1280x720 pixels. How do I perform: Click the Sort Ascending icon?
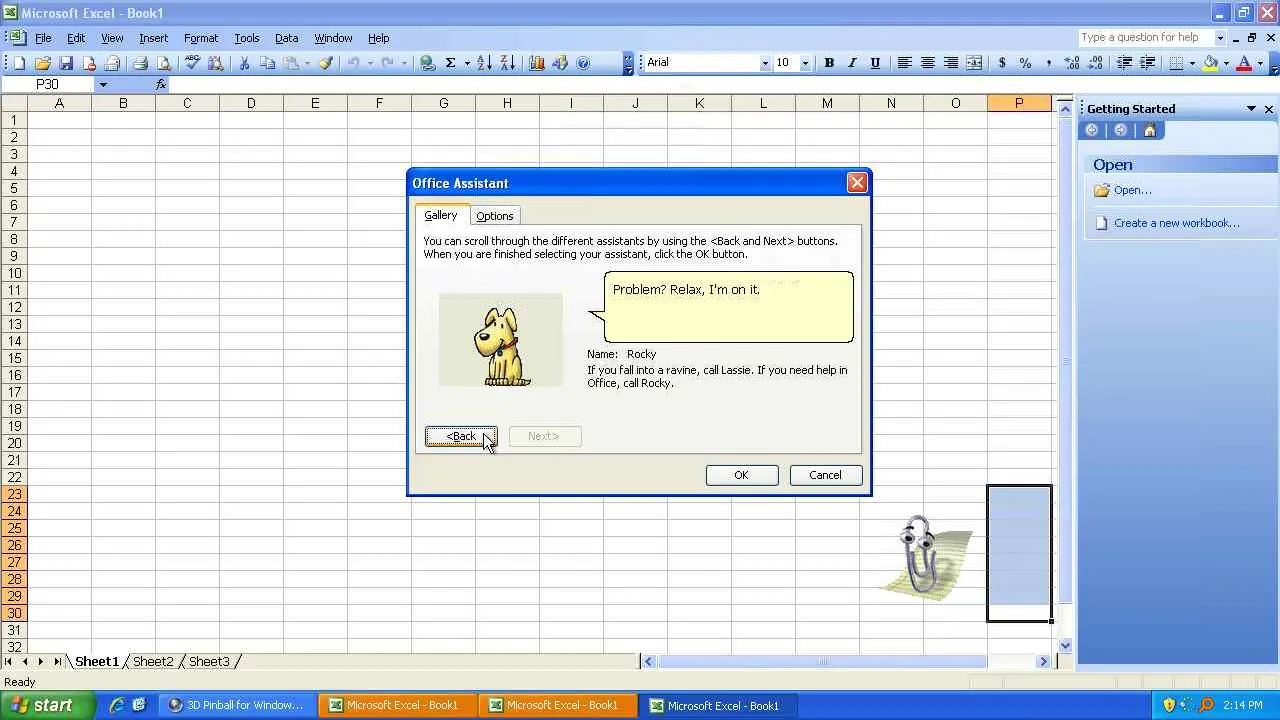tap(484, 63)
